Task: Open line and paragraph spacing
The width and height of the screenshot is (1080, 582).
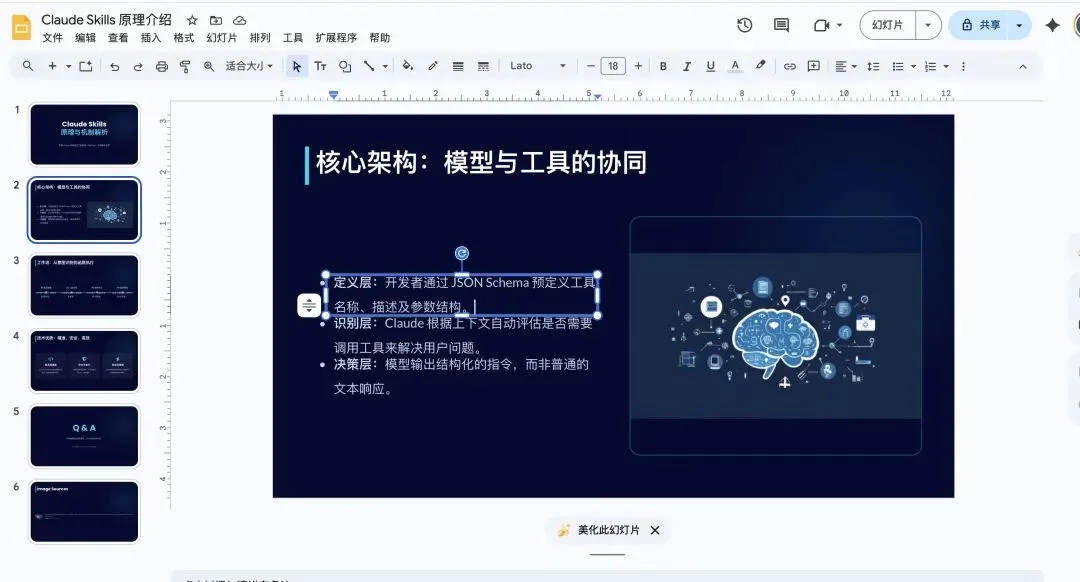Action: (873, 66)
